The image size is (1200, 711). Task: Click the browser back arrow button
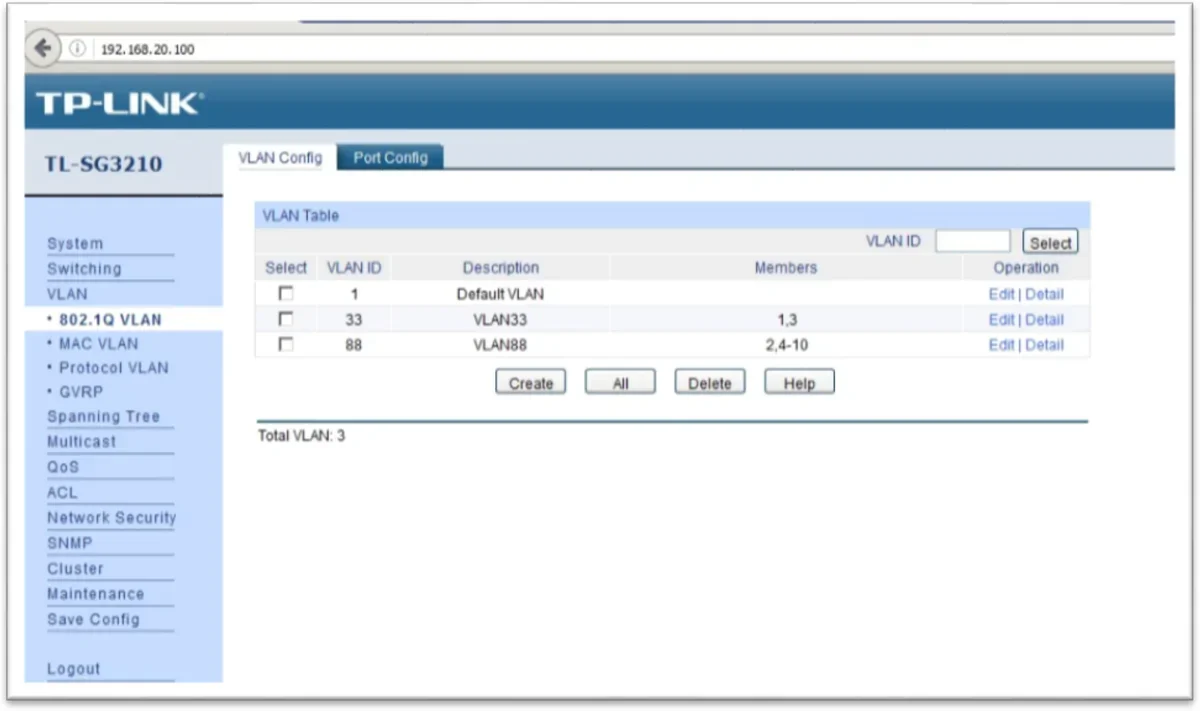click(42, 49)
